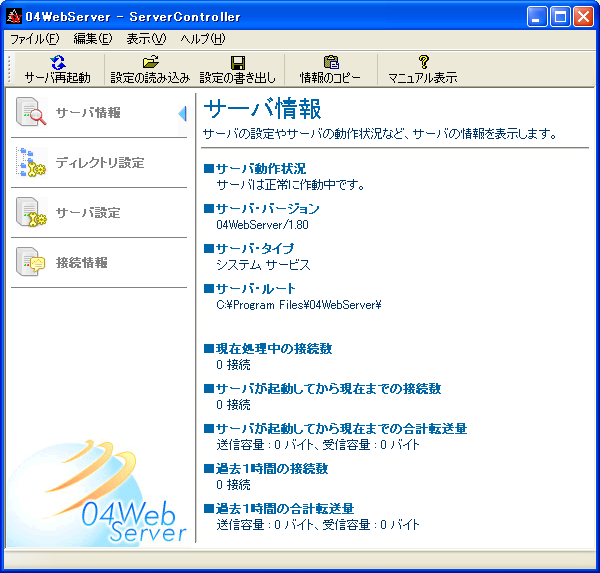Viewport: 600px width, 573px height.
Task: Minimize the ServerController window
Action: [x=536, y=16]
